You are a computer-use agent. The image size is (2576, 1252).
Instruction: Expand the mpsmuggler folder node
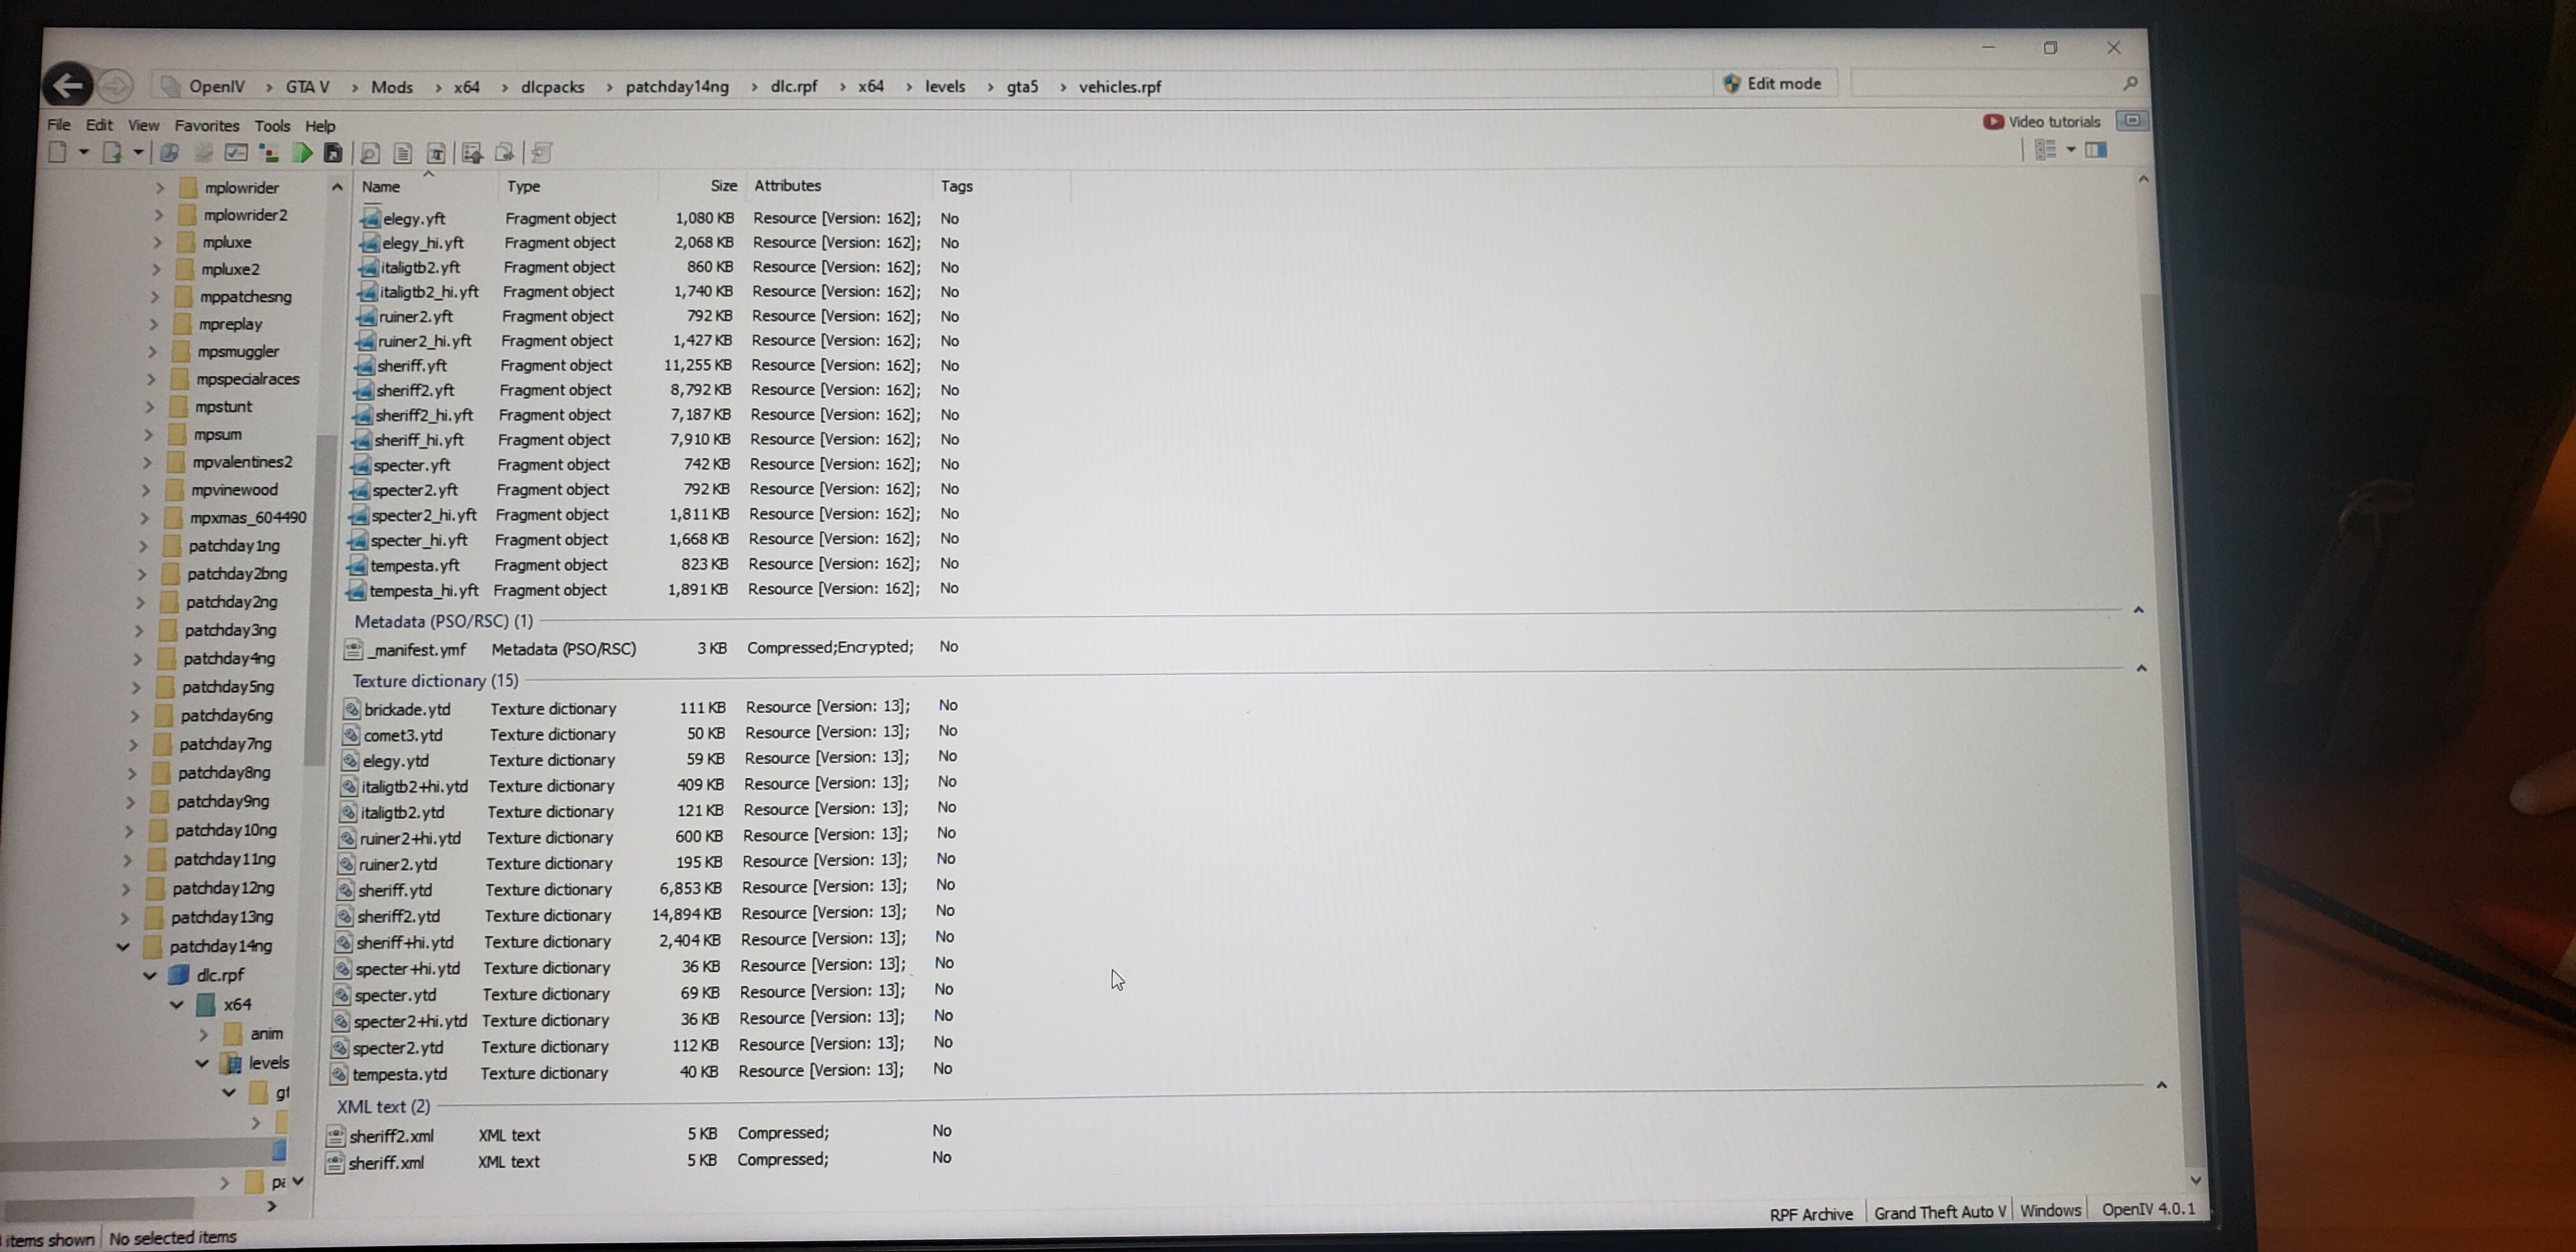pos(152,352)
